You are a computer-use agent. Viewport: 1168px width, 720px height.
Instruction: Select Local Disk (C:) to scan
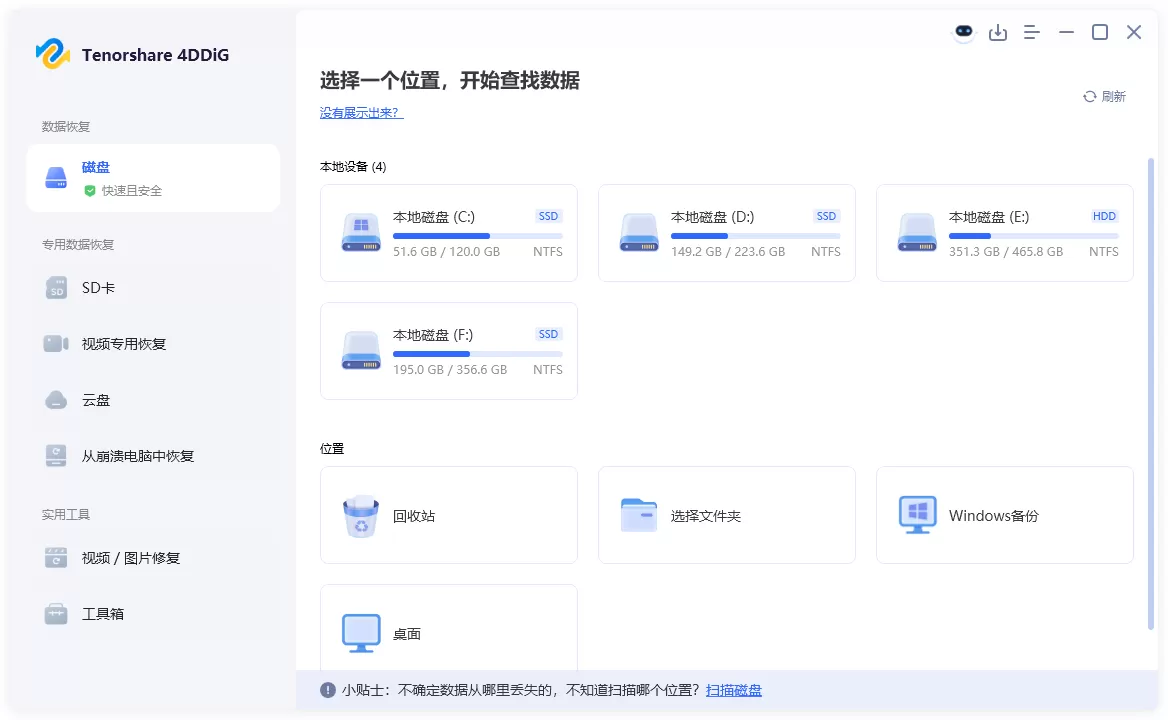[x=448, y=233]
